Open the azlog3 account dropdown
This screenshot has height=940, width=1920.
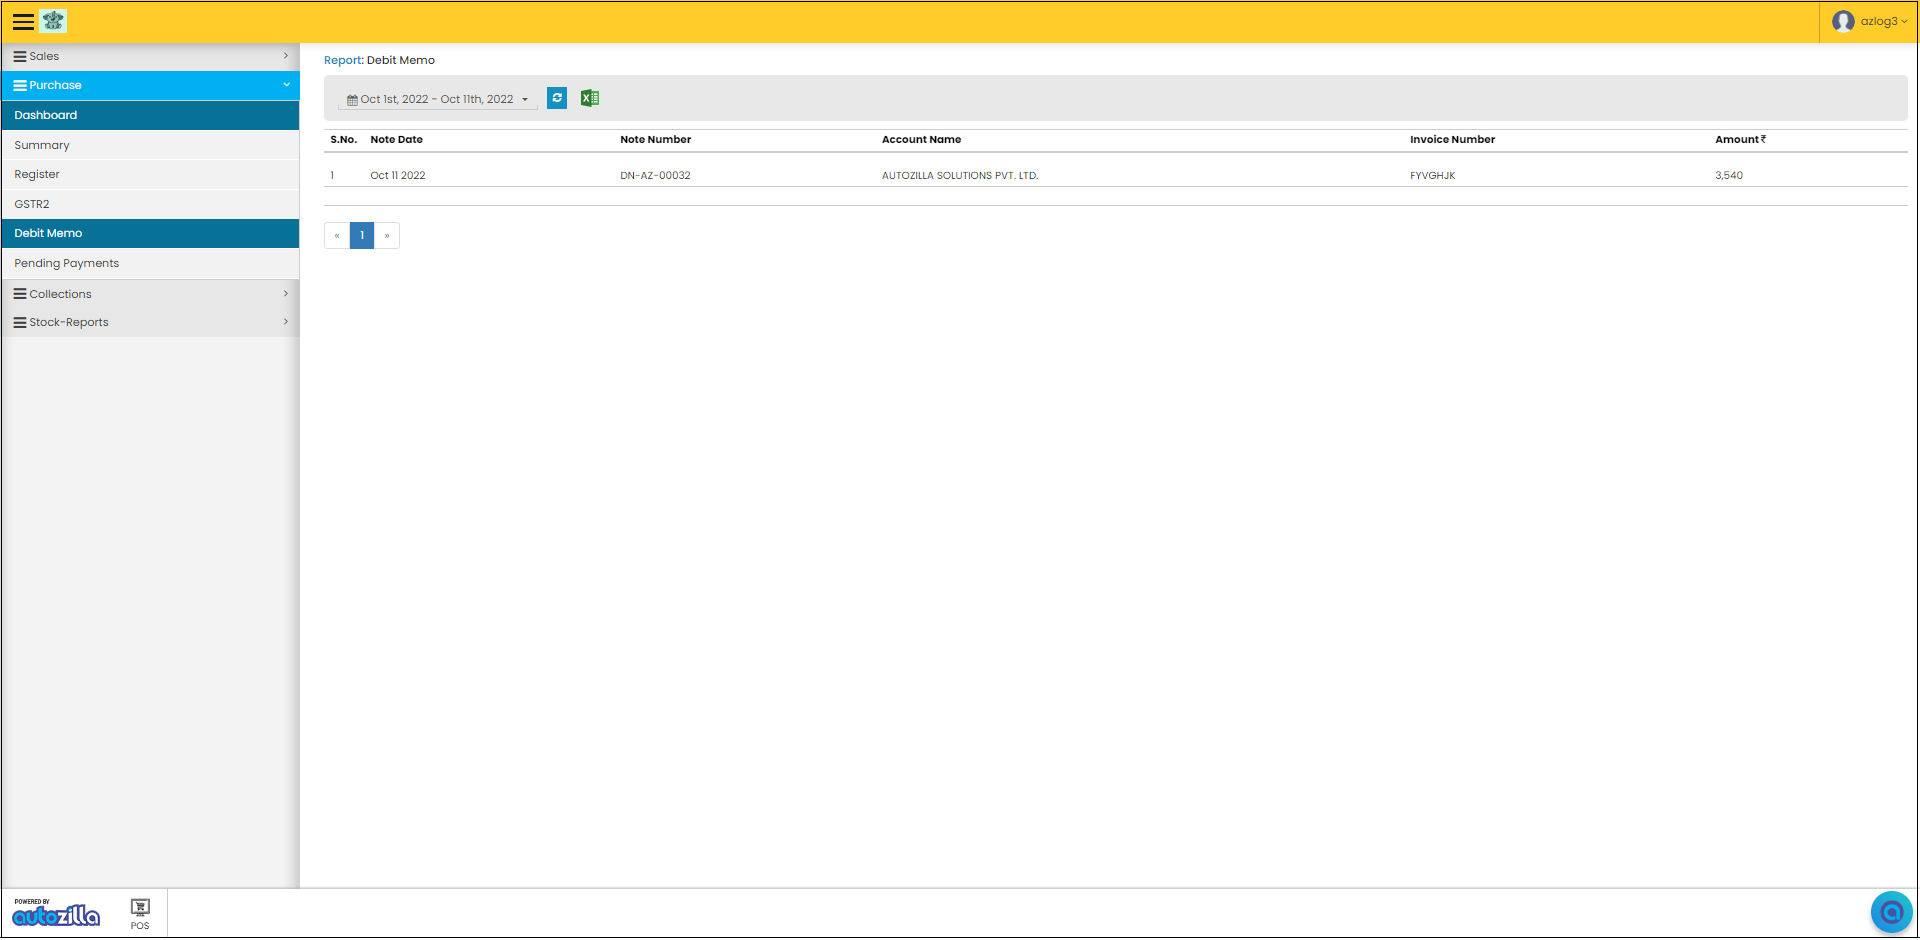[x=1883, y=21]
